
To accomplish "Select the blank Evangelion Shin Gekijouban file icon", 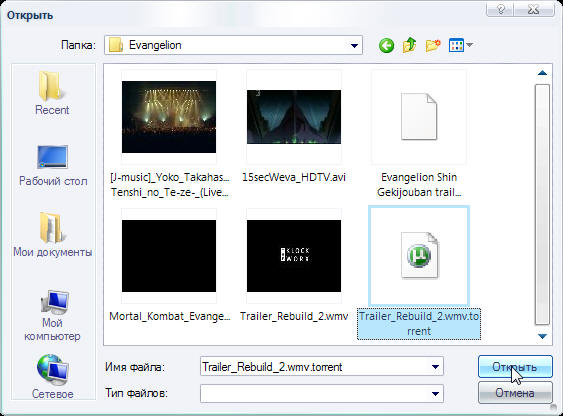I will tap(419, 116).
